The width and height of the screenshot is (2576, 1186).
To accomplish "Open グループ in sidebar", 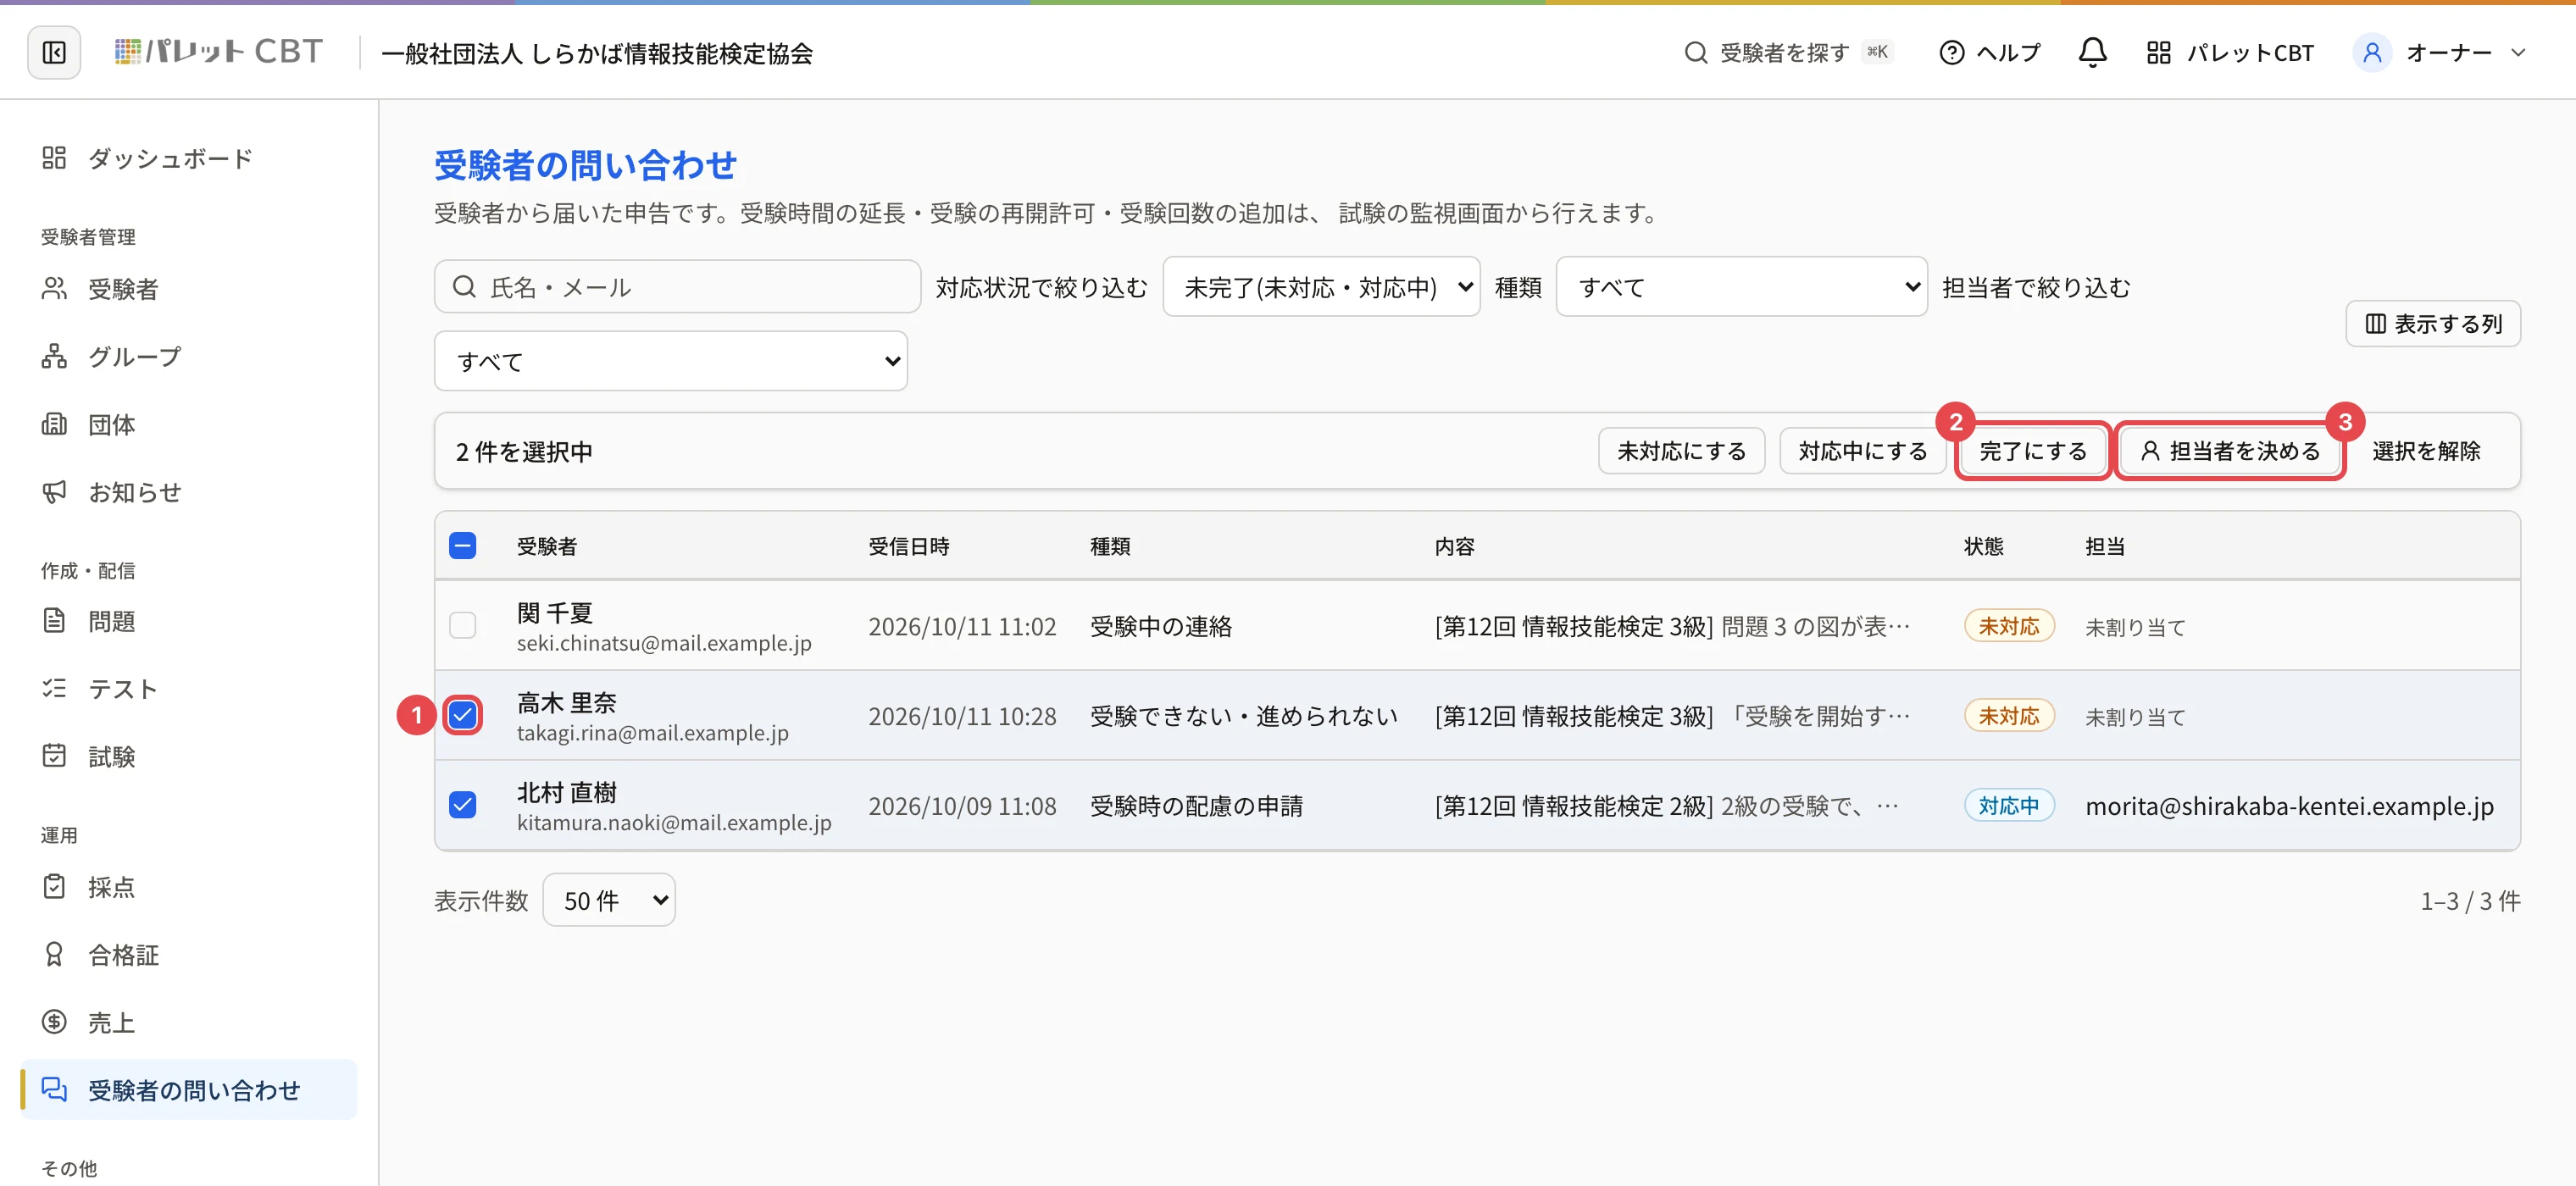I will tap(188, 356).
